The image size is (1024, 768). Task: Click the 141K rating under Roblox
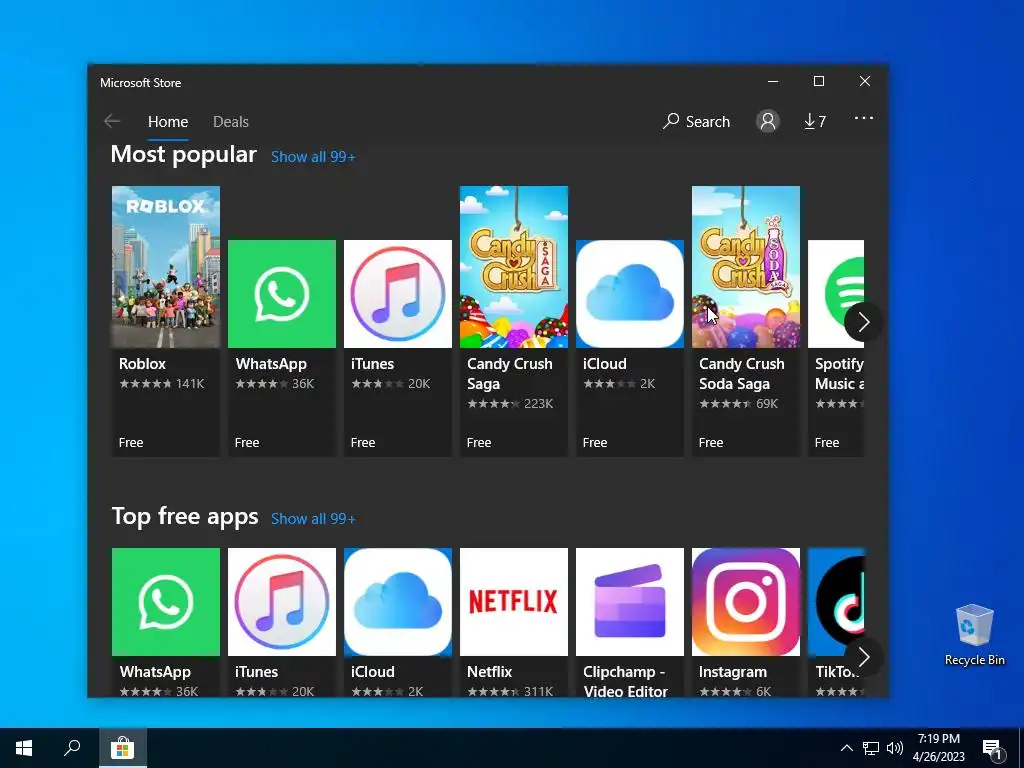coord(190,383)
